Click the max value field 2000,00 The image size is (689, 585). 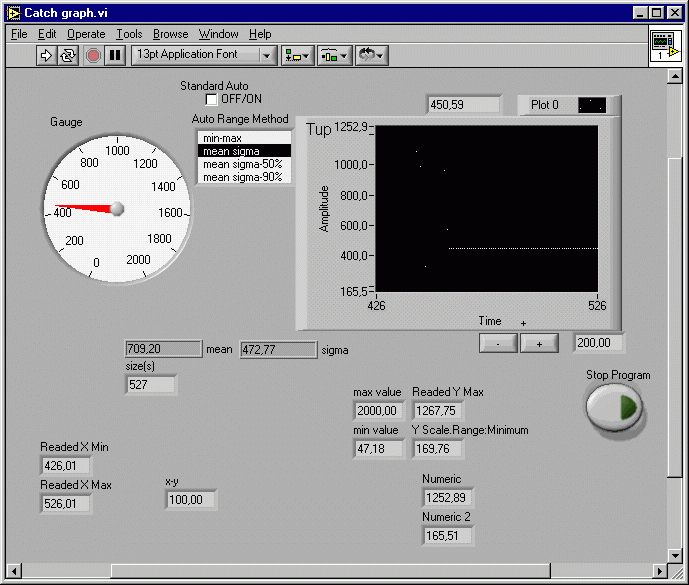(379, 411)
